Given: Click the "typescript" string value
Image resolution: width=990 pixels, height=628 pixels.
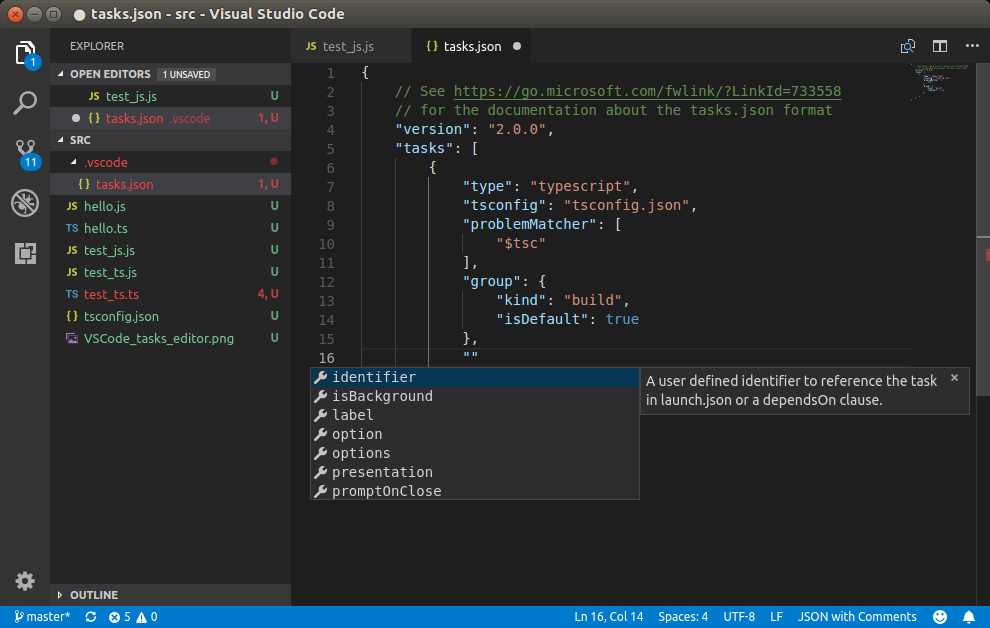Looking at the screenshot, I should [580, 187].
